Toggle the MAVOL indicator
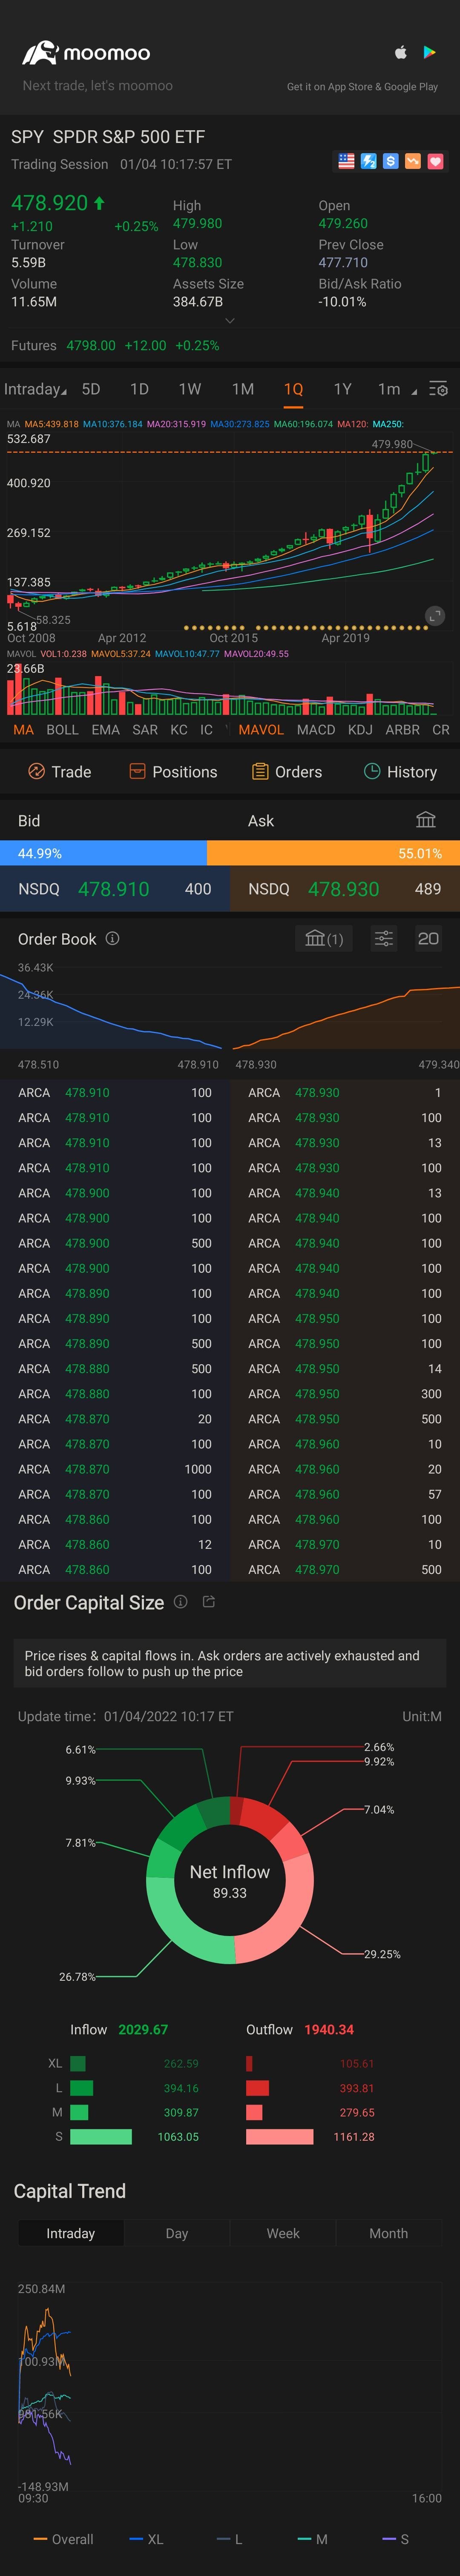Image resolution: width=460 pixels, height=2576 pixels. [x=261, y=730]
